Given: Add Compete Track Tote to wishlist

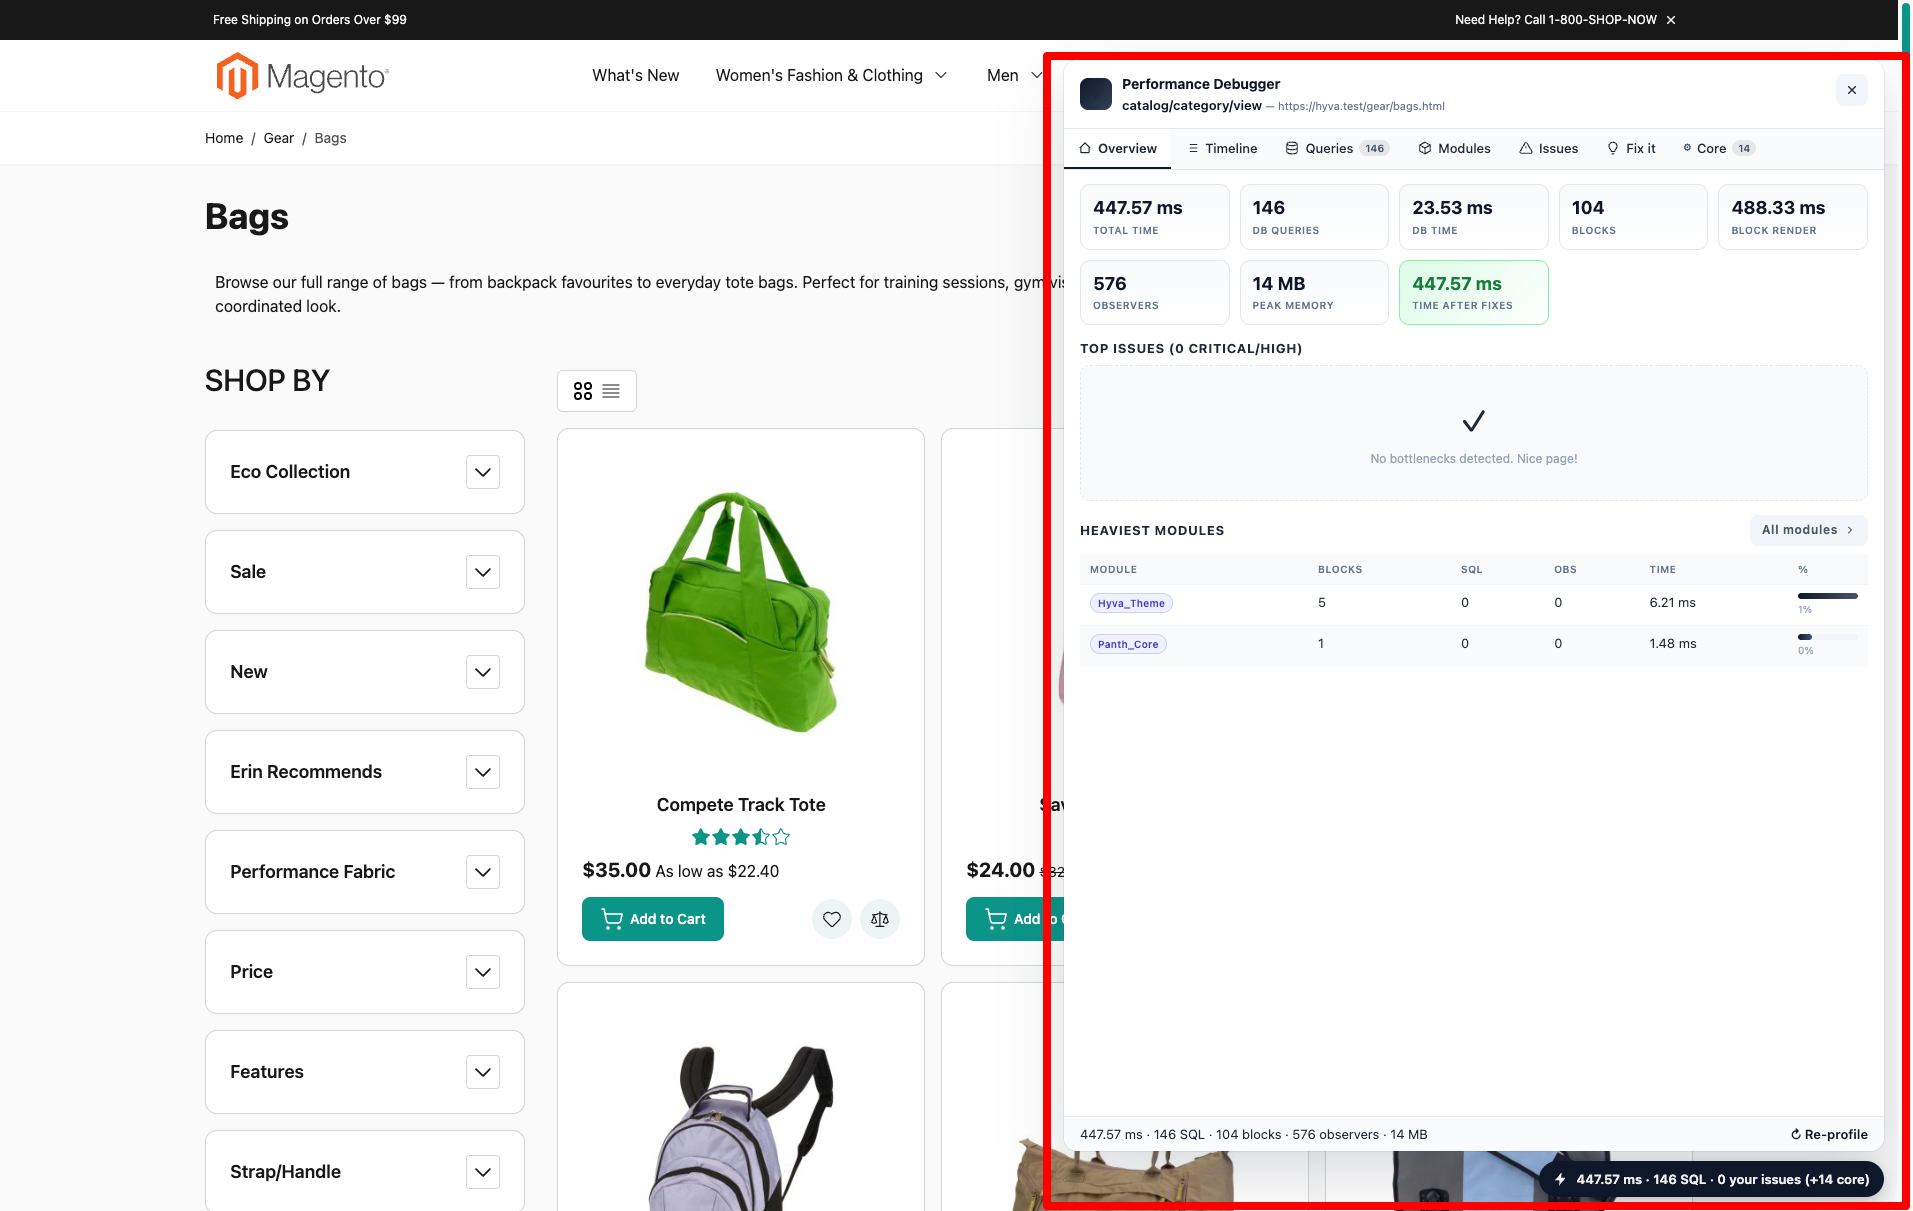Looking at the screenshot, I should [x=832, y=919].
